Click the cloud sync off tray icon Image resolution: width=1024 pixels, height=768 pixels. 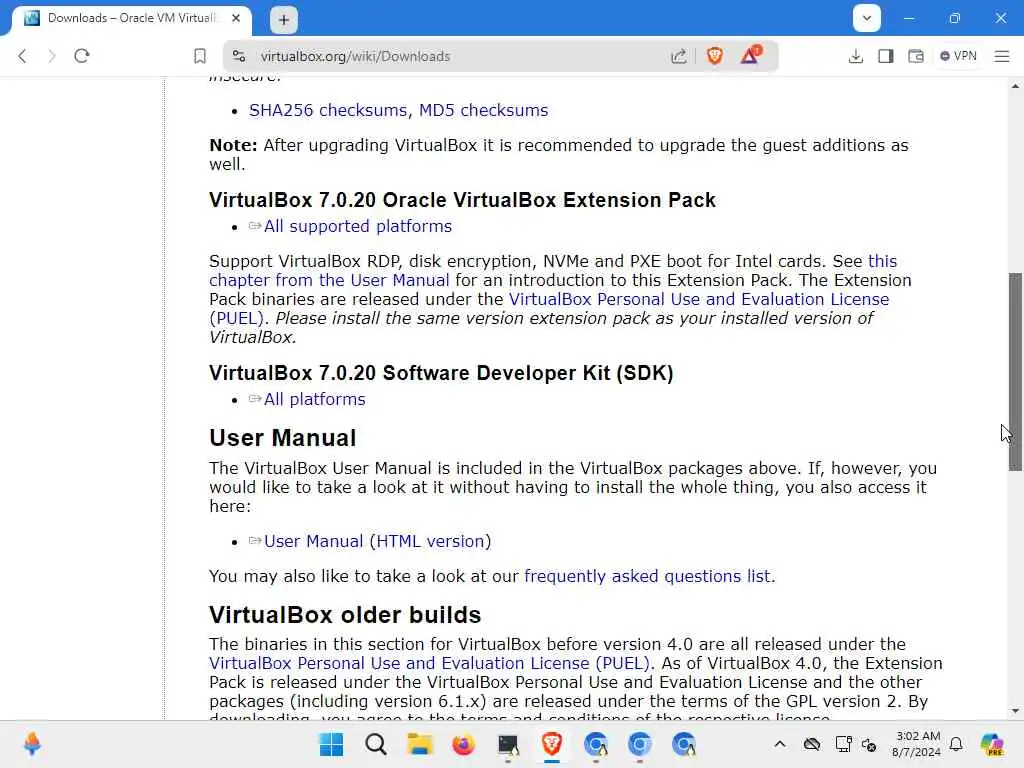click(812, 744)
